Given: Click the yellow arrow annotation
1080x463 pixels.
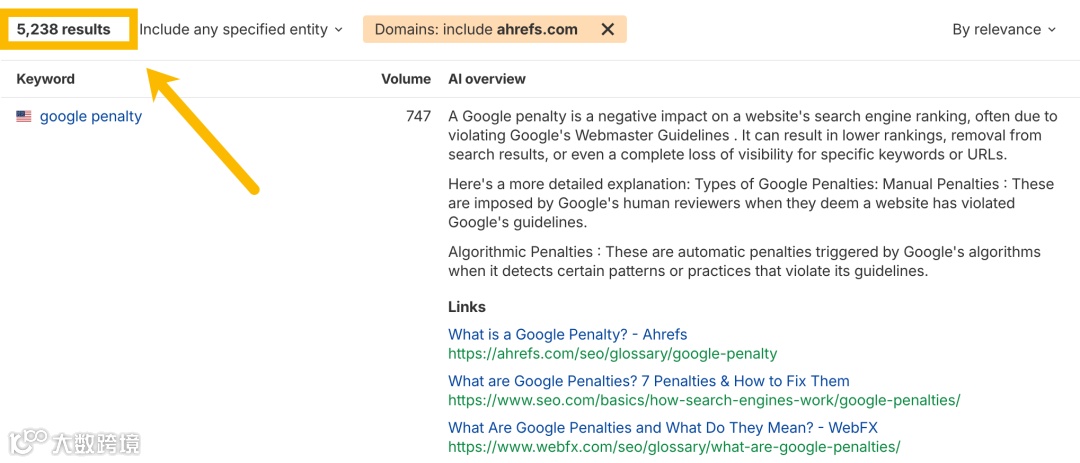Looking at the screenshot, I should pyautogui.click(x=203, y=130).
